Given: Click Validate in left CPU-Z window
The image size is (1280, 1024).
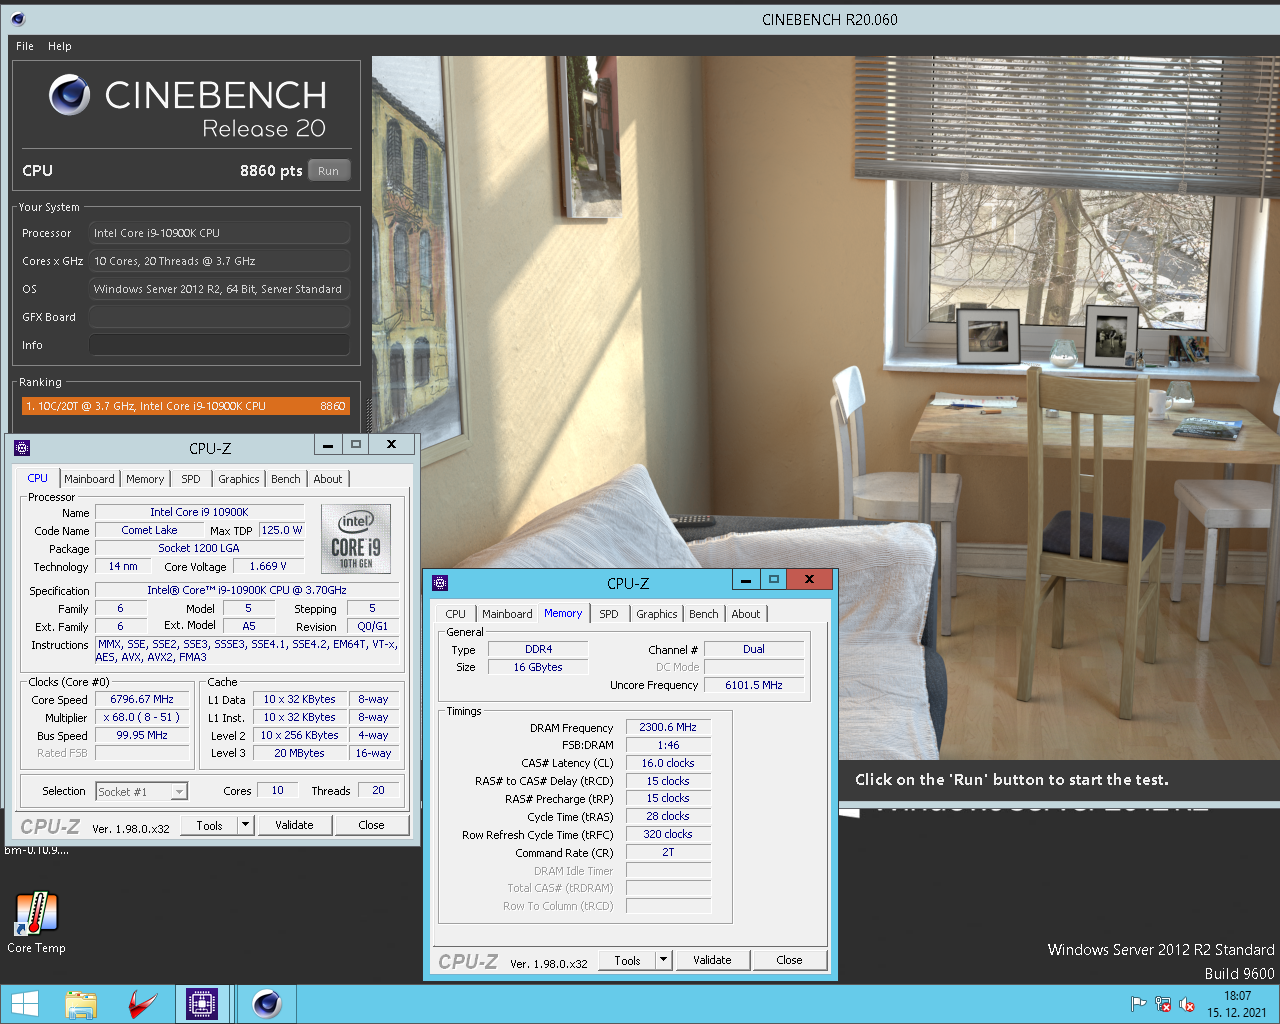Looking at the screenshot, I should click(294, 825).
